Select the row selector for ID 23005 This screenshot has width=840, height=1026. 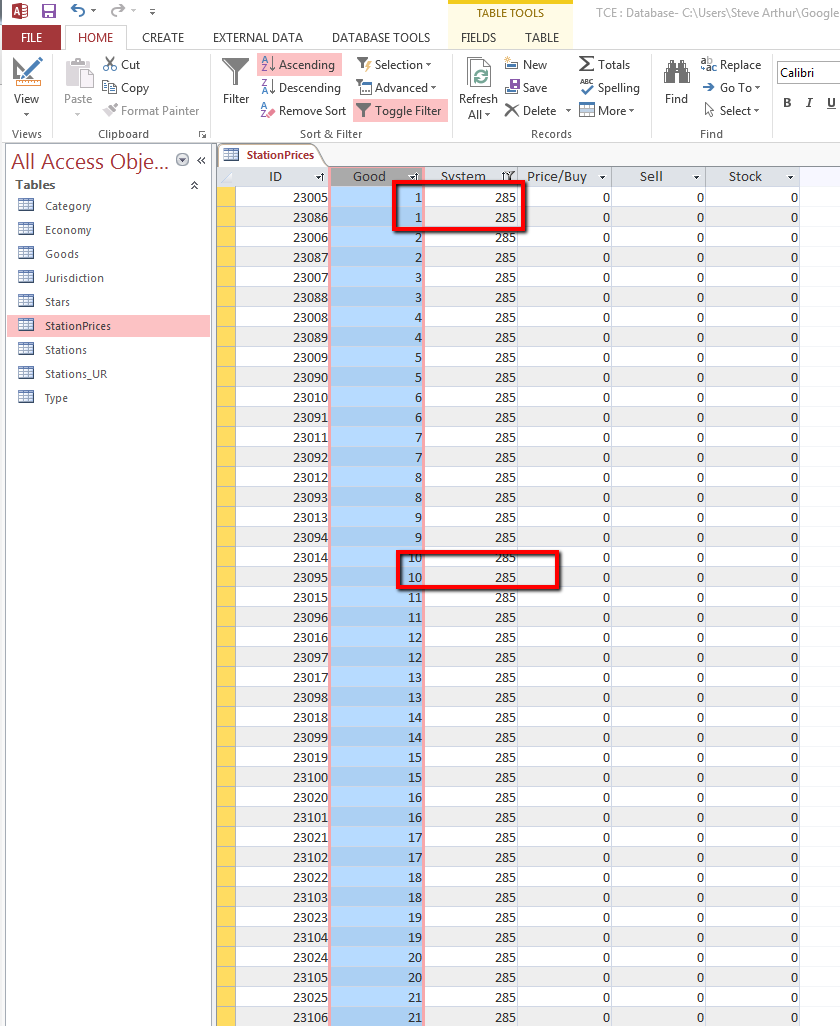[x=226, y=197]
